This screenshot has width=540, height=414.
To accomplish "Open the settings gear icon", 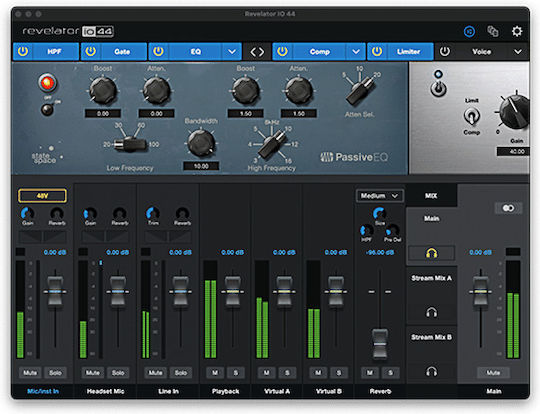I will tap(517, 31).
